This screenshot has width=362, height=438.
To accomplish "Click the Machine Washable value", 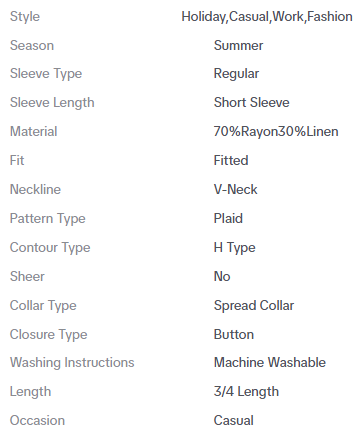I will pos(270,362).
